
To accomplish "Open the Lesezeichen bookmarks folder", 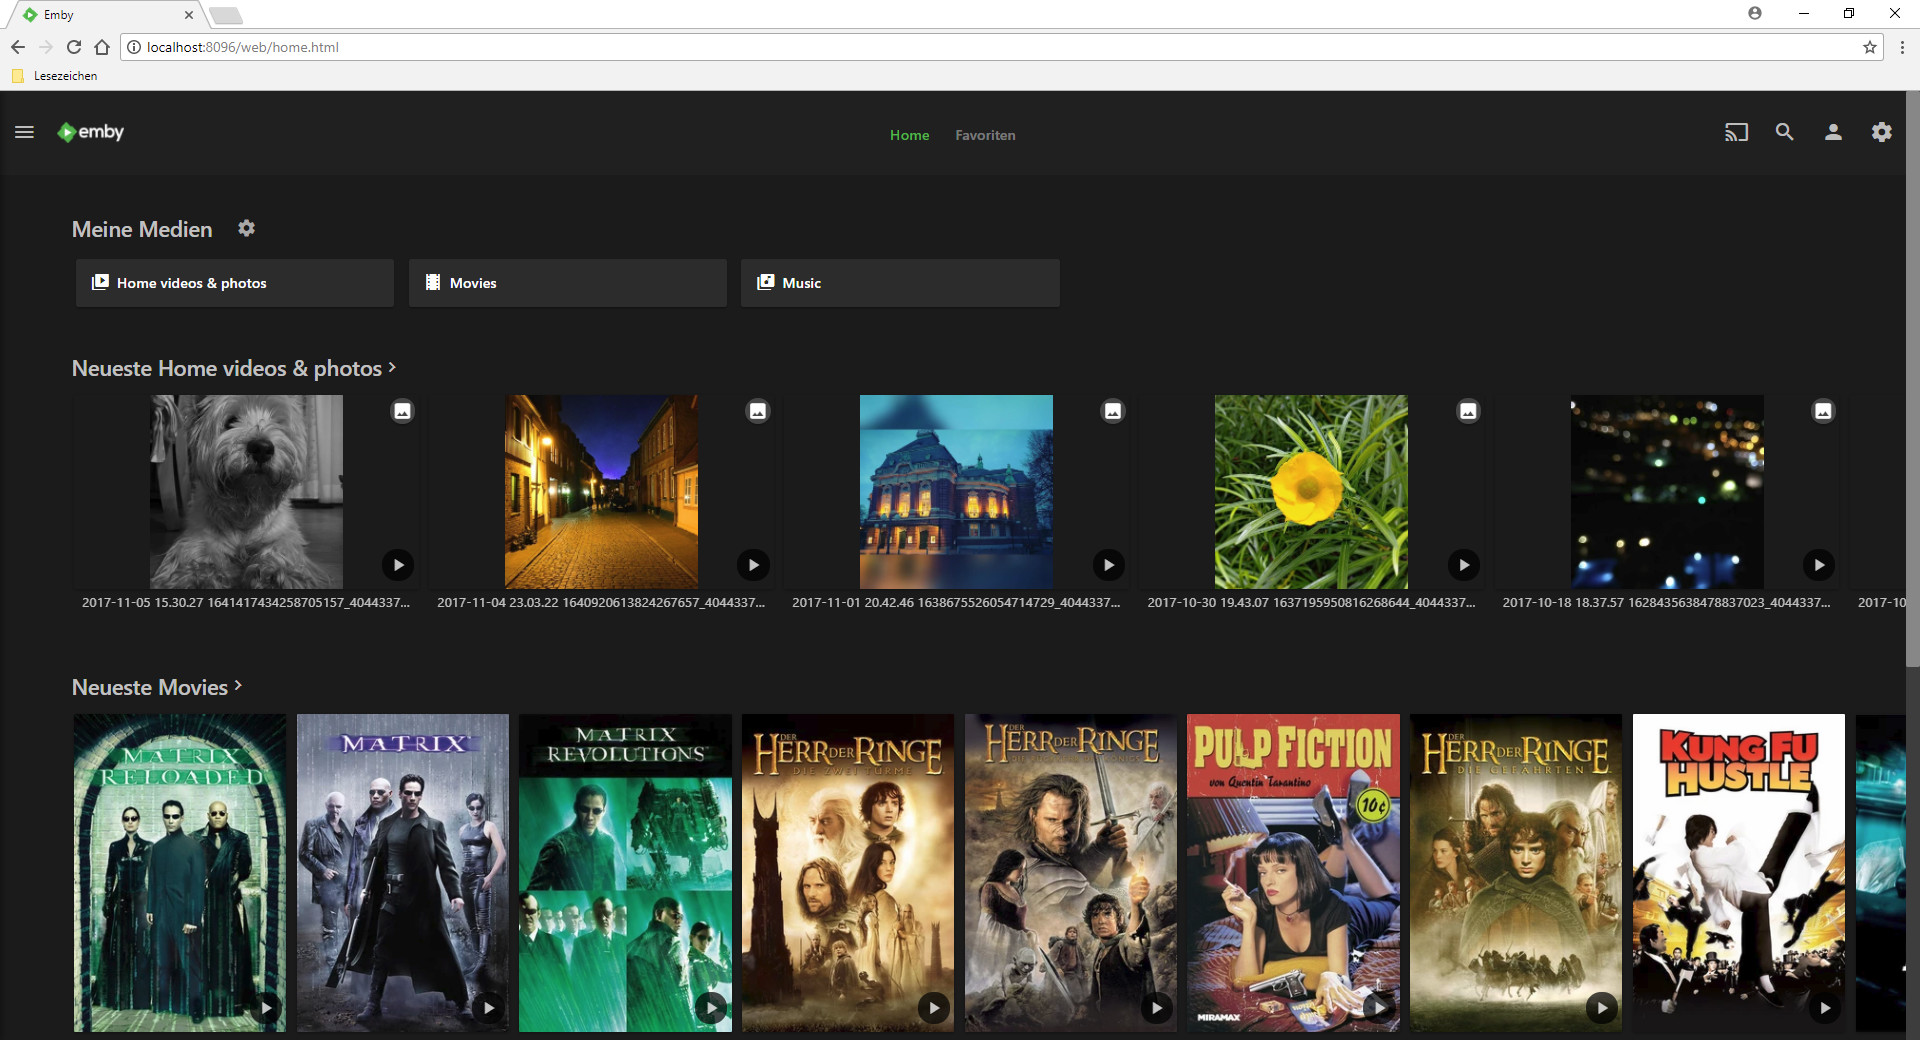I will point(55,76).
